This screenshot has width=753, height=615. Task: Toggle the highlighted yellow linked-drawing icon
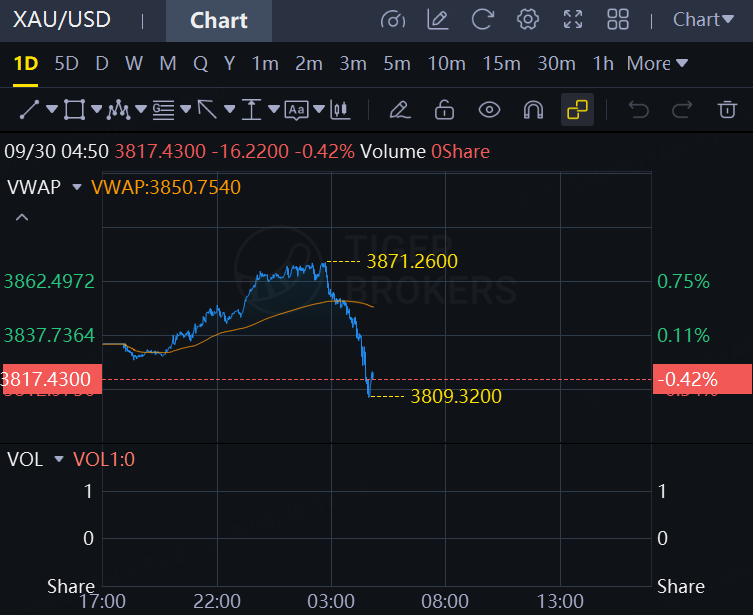point(577,110)
